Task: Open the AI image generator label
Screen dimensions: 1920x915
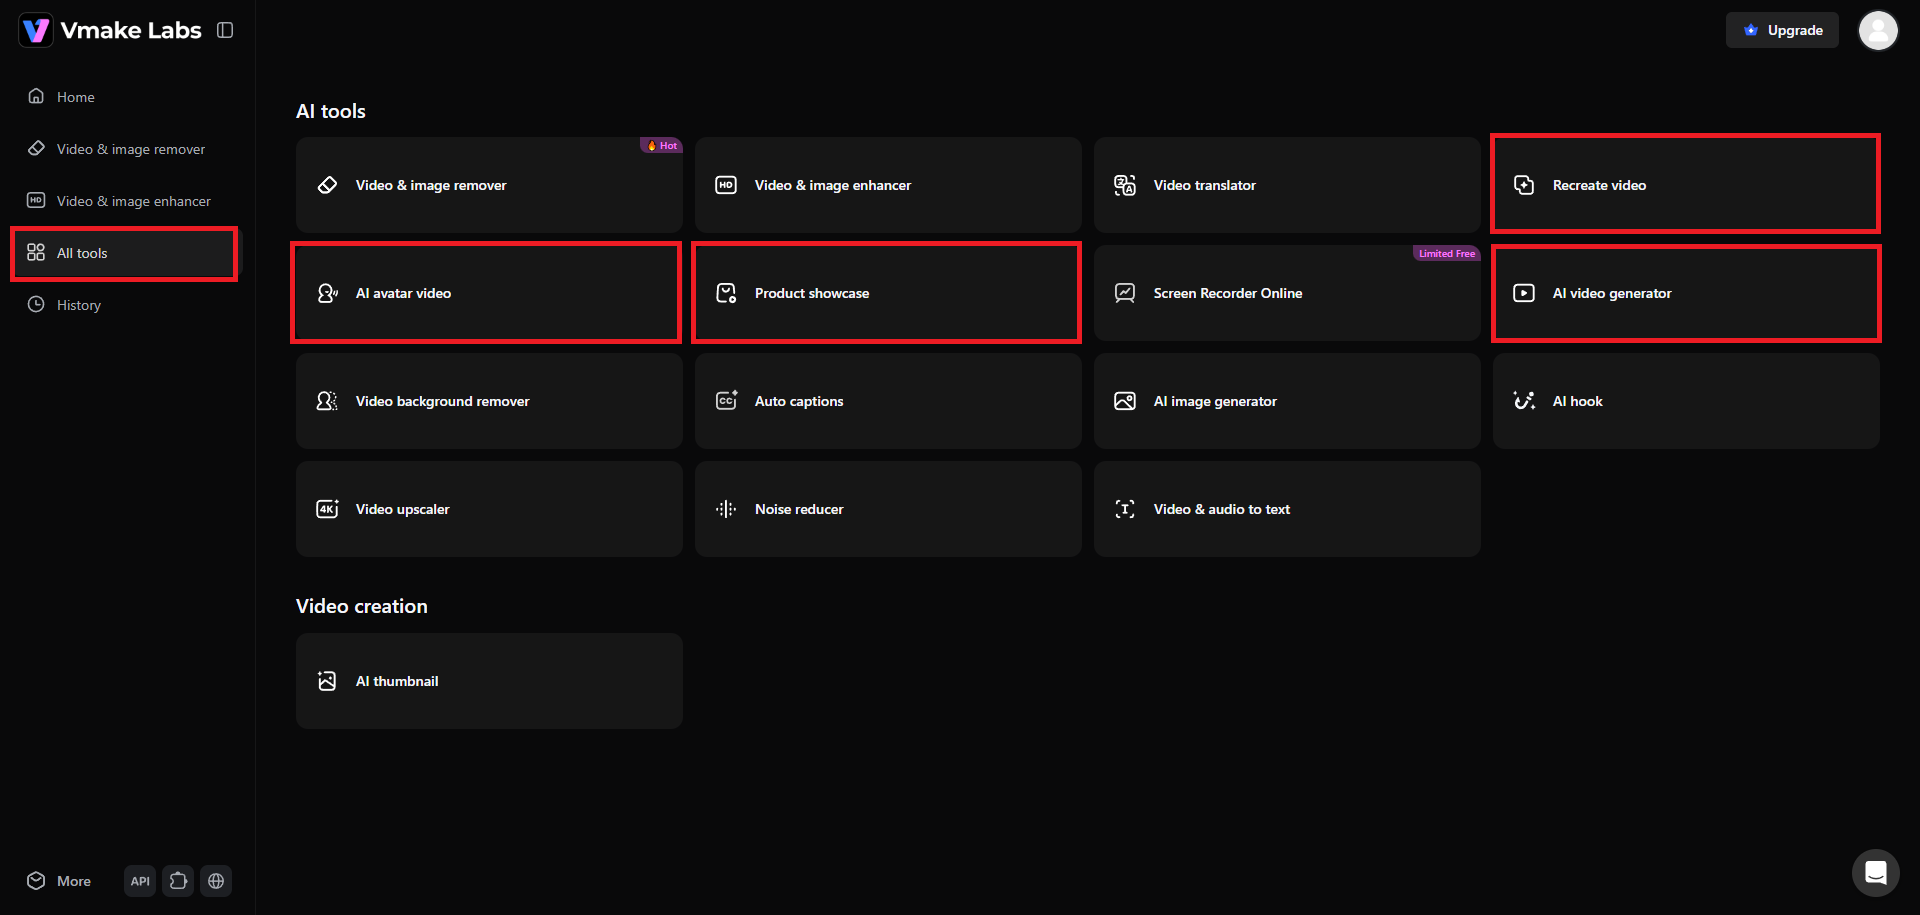Action: (1215, 401)
